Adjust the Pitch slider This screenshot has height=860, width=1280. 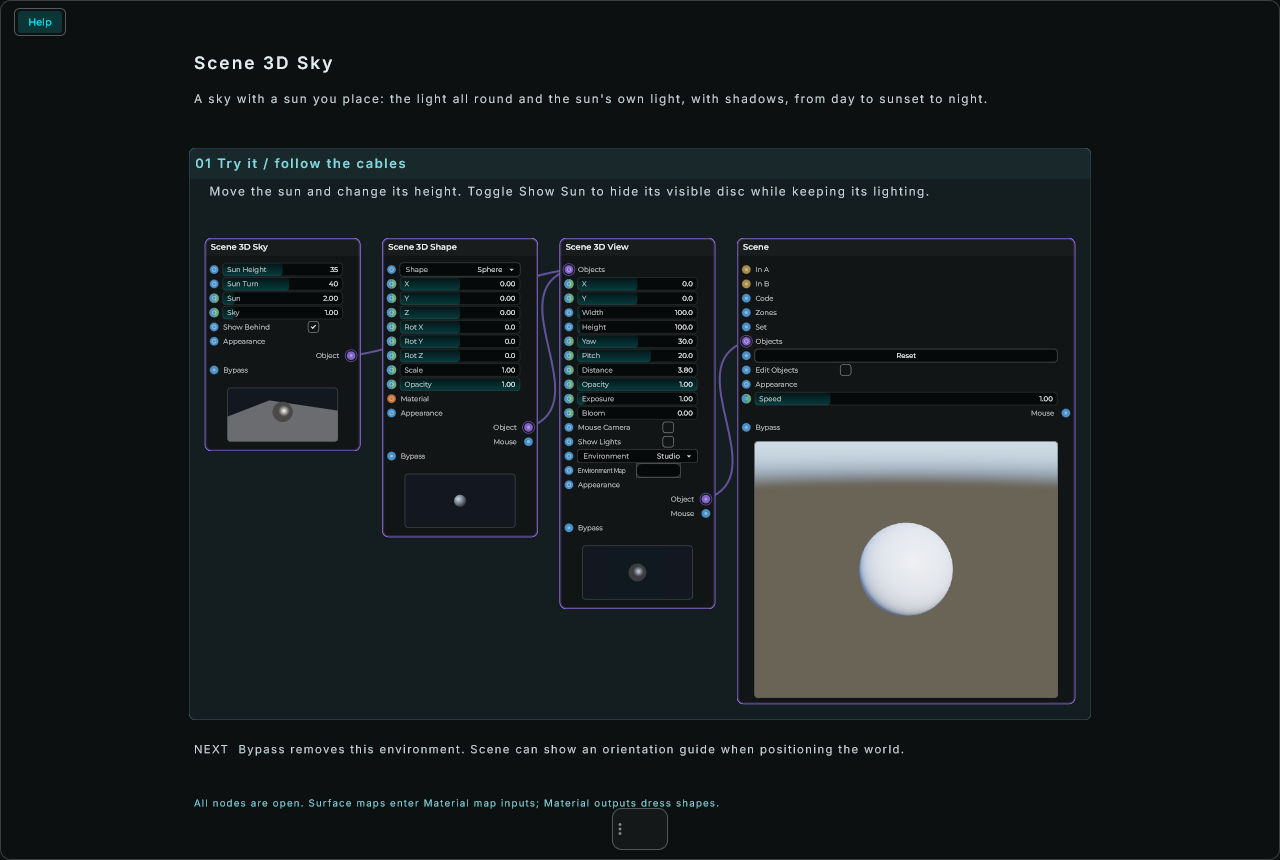(637, 356)
